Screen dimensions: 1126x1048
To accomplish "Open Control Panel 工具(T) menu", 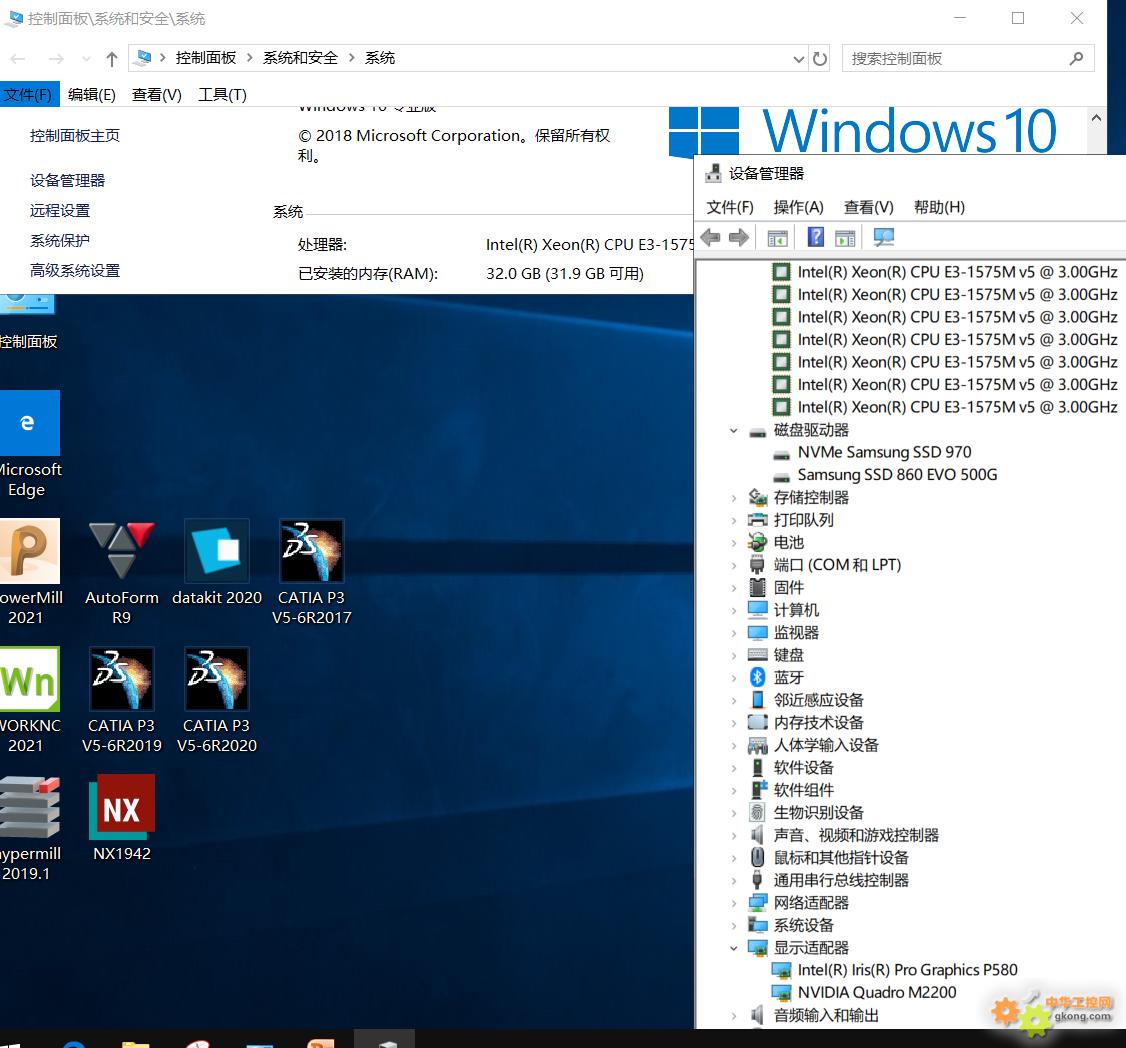I will pyautogui.click(x=223, y=95).
